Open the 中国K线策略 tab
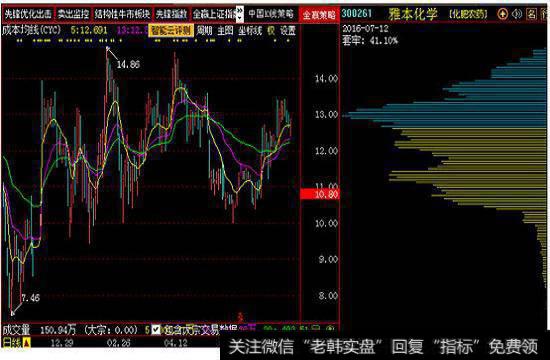 coord(271,14)
